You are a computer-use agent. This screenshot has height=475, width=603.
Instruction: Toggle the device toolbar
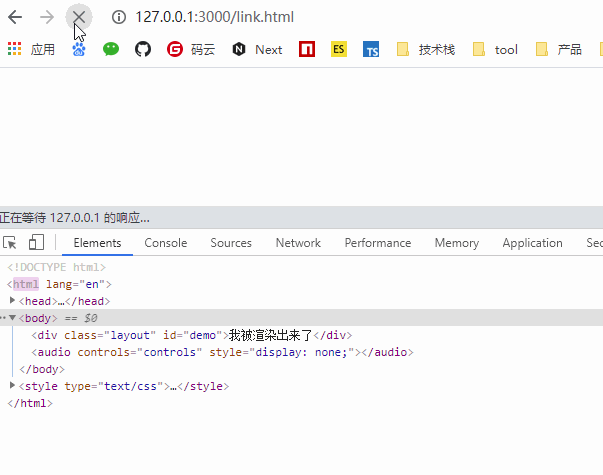[x=36, y=243]
